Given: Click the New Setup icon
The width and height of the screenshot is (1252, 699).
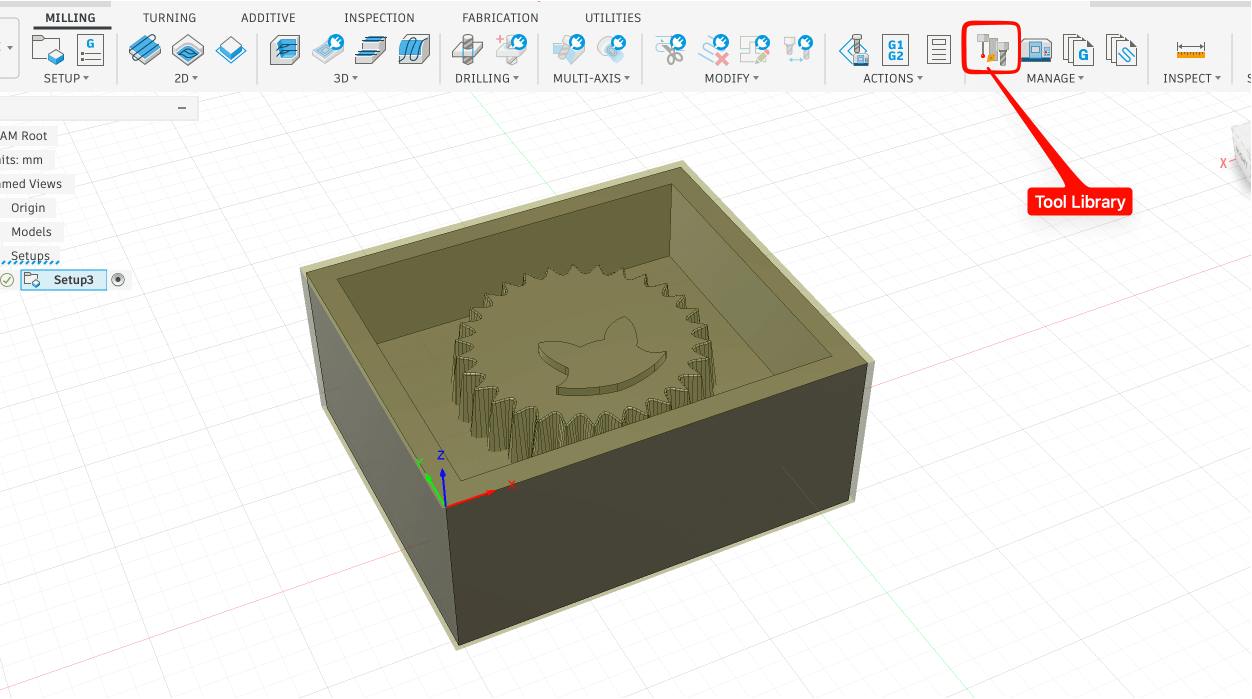Looking at the screenshot, I should click(48, 49).
